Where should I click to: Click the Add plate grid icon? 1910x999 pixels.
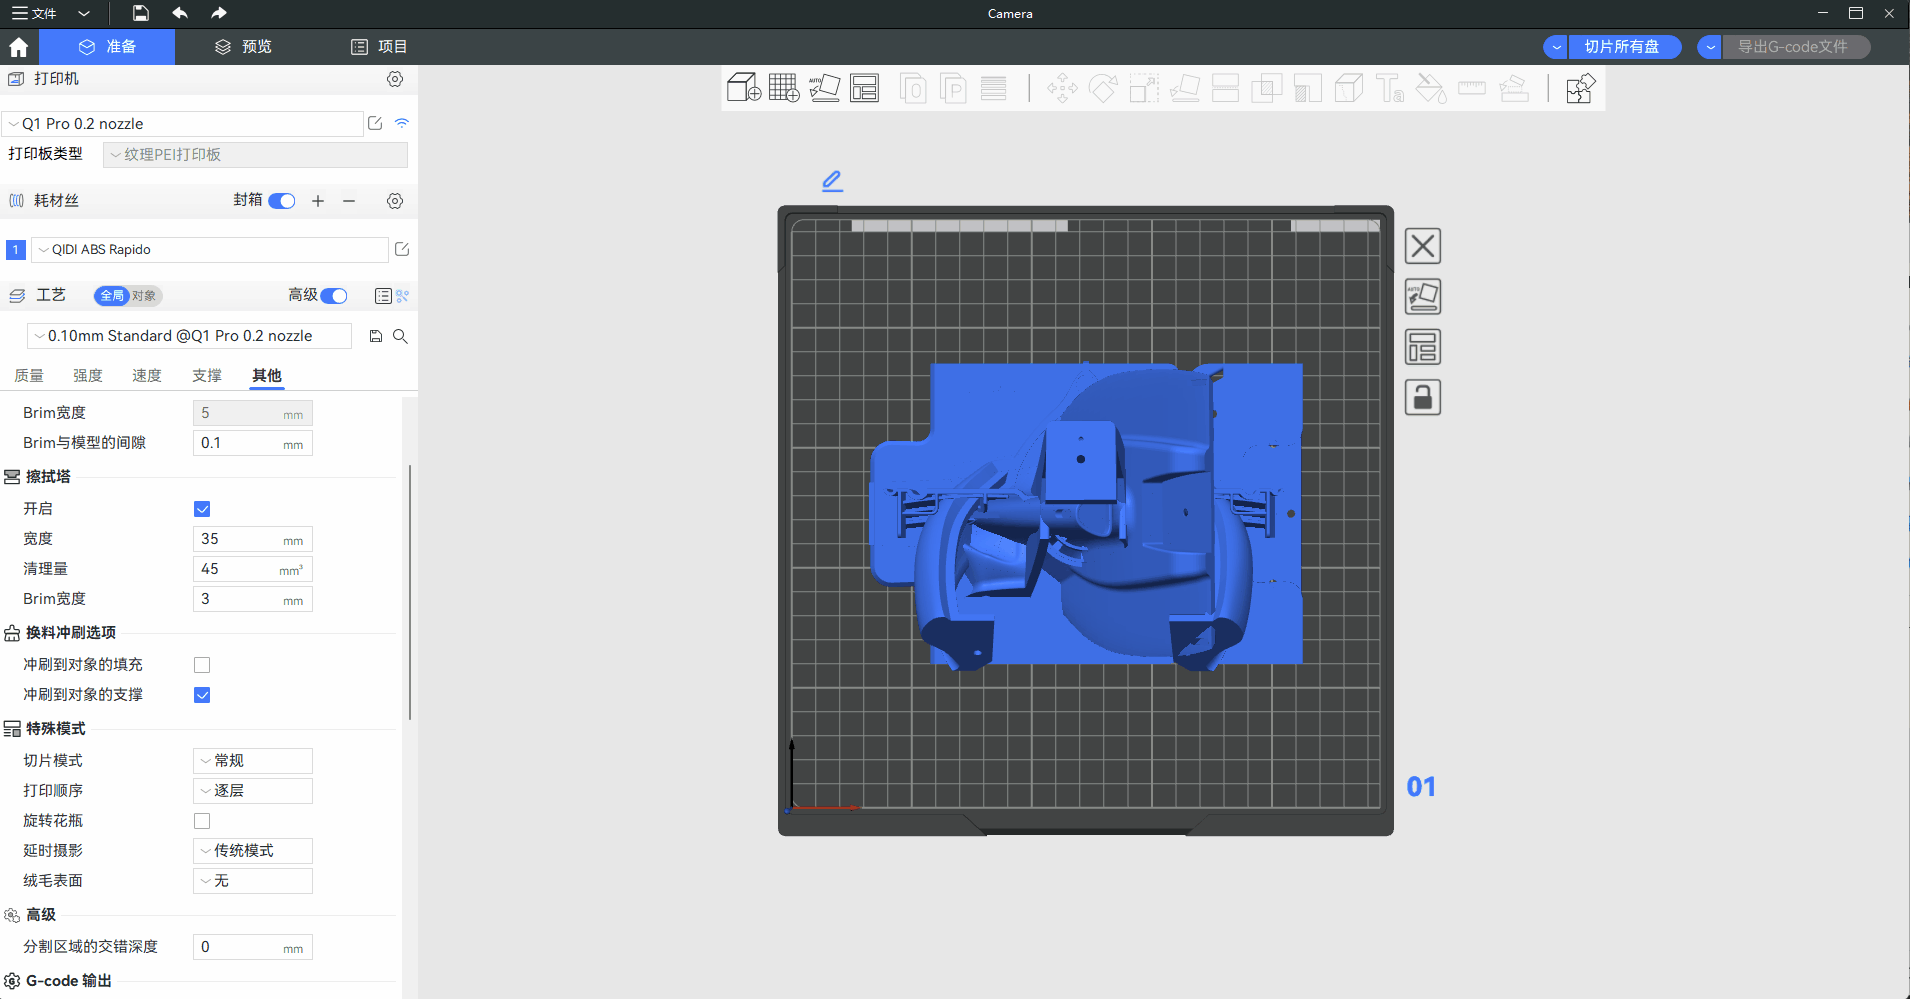(784, 88)
